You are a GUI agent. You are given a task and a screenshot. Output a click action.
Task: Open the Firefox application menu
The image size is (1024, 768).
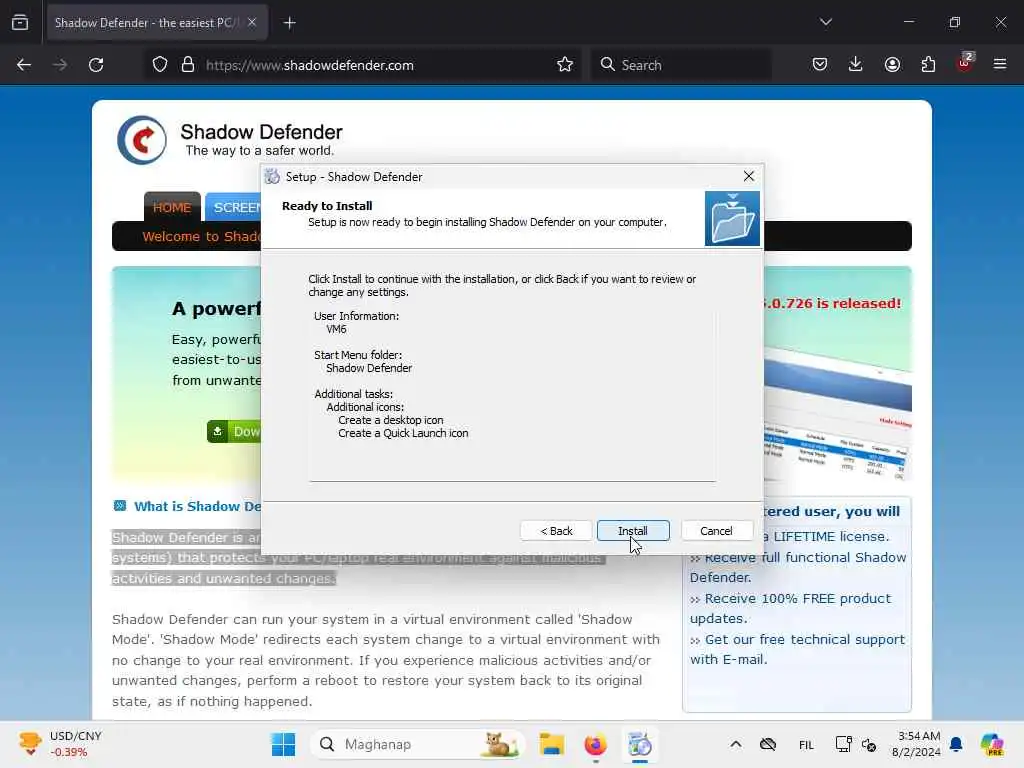click(1000, 64)
